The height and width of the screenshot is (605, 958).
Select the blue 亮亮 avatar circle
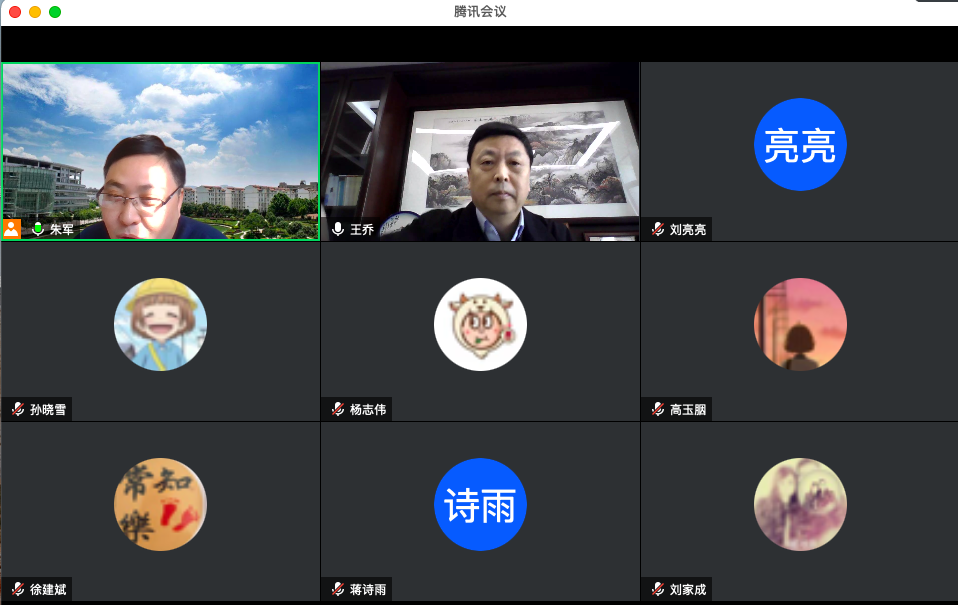pyautogui.click(x=800, y=145)
